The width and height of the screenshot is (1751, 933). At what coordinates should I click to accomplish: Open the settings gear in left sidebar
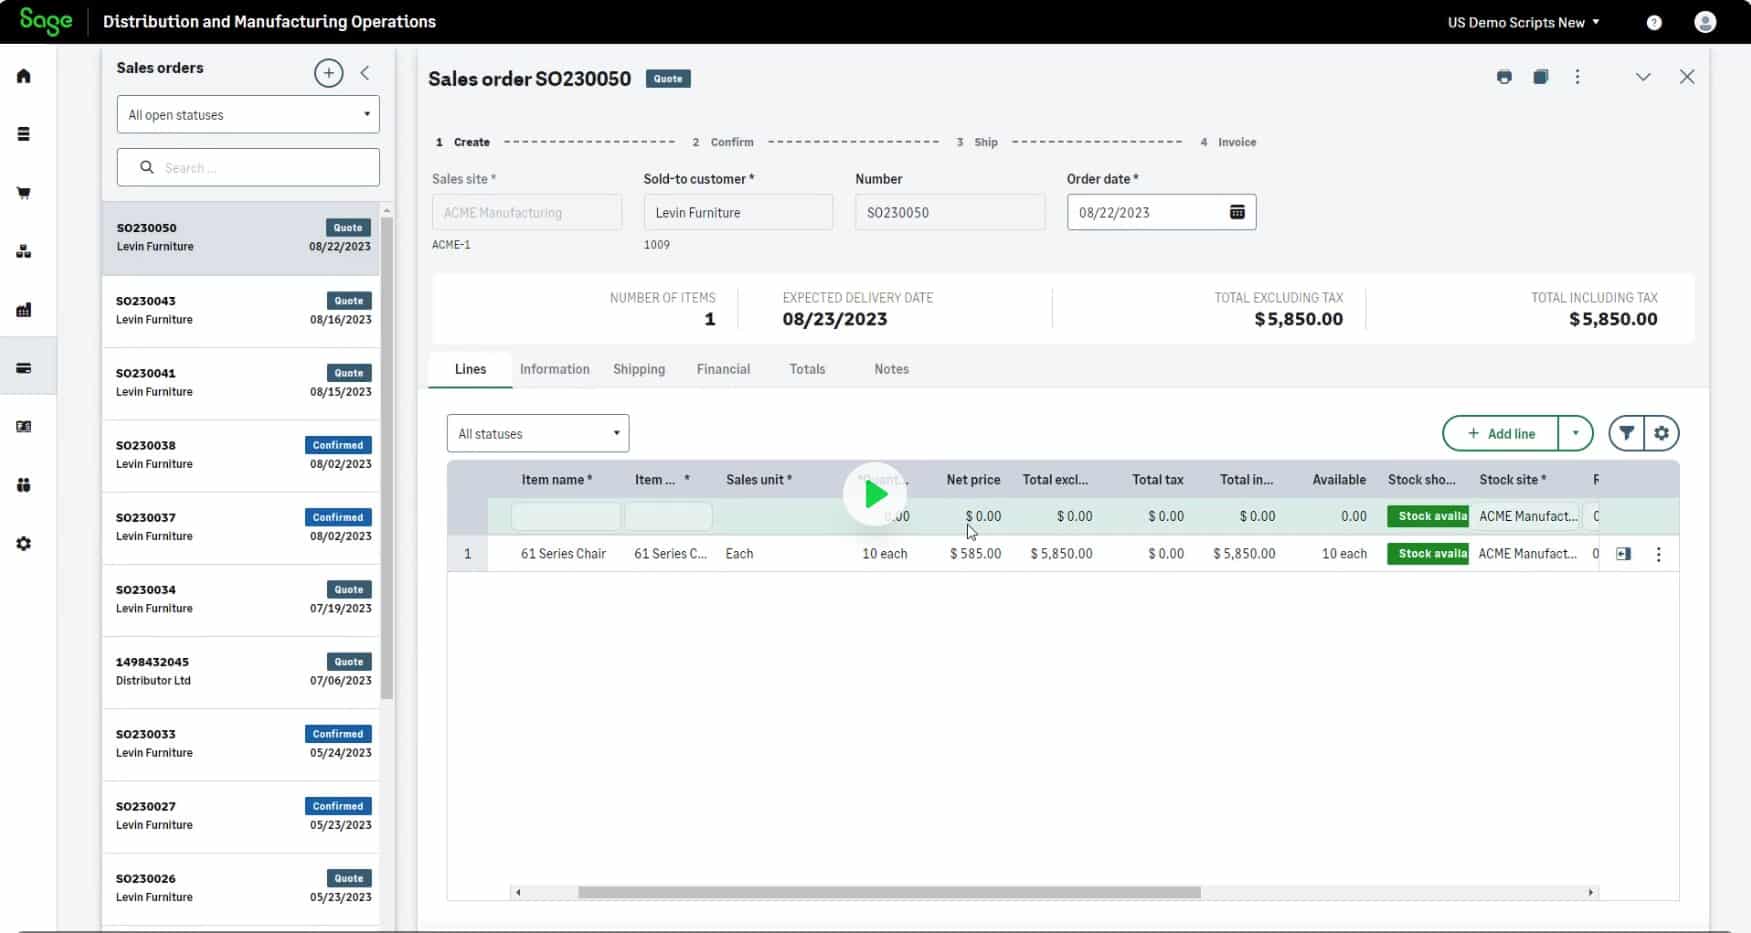(24, 544)
